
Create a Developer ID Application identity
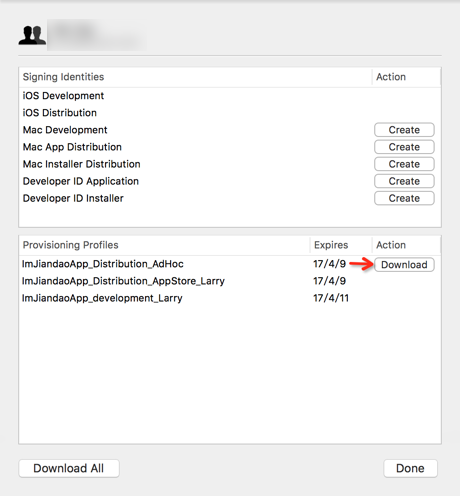click(x=404, y=181)
